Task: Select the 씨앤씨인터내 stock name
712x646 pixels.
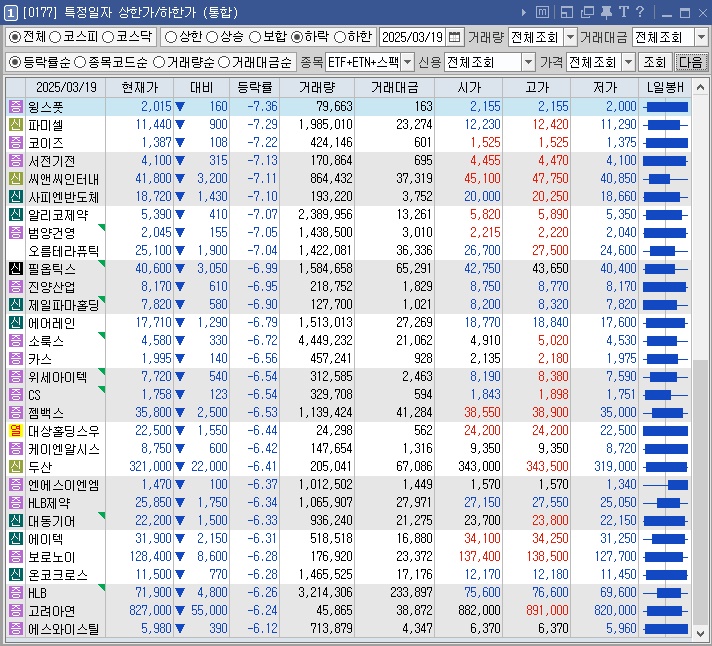Action: tap(64, 179)
